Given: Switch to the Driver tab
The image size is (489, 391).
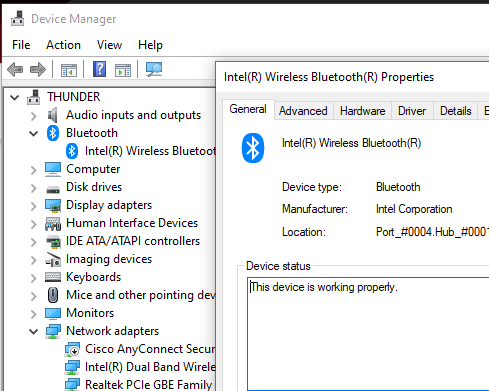Looking at the screenshot, I should point(412,111).
